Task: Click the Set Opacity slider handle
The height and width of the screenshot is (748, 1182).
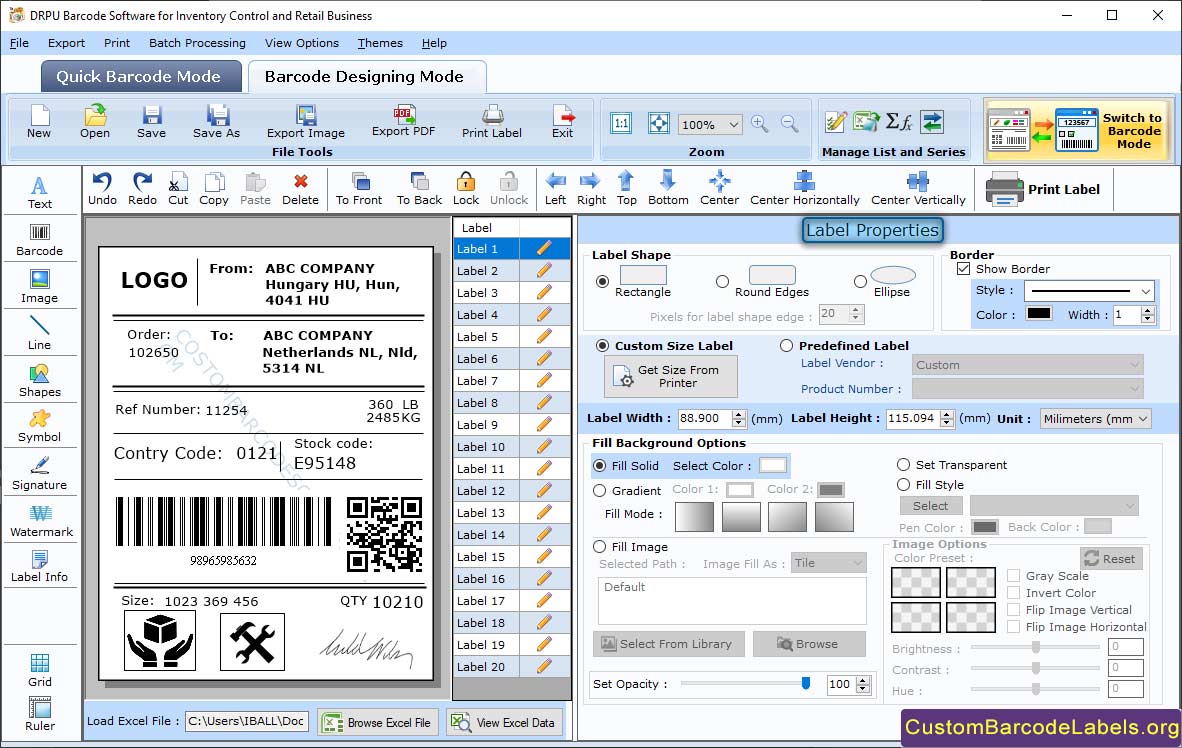Action: point(806,683)
